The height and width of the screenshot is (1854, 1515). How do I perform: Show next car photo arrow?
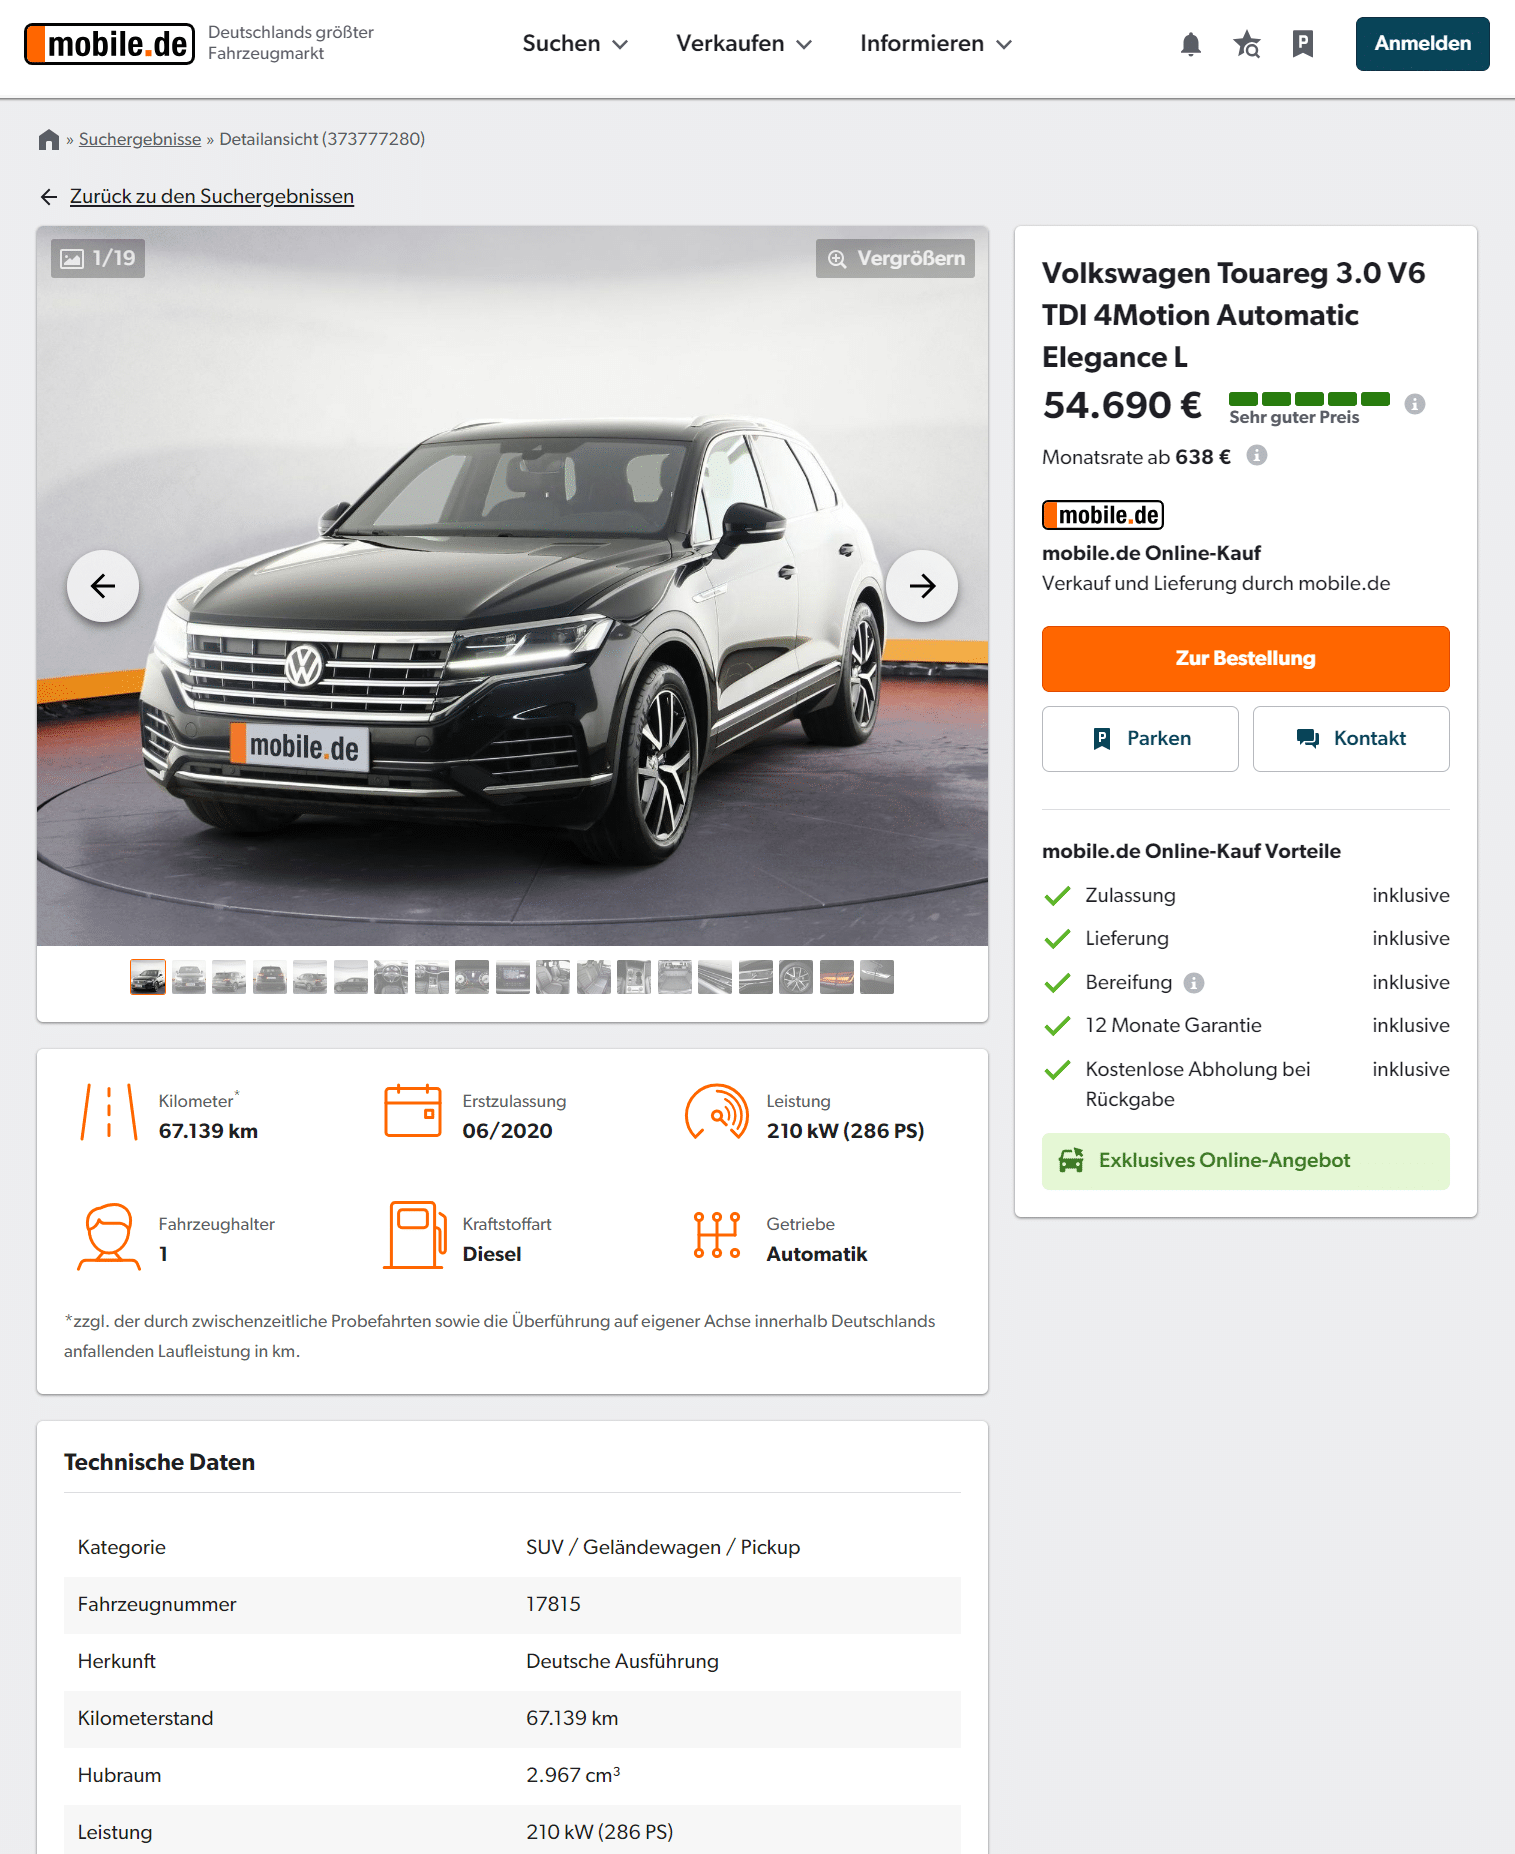(x=922, y=586)
